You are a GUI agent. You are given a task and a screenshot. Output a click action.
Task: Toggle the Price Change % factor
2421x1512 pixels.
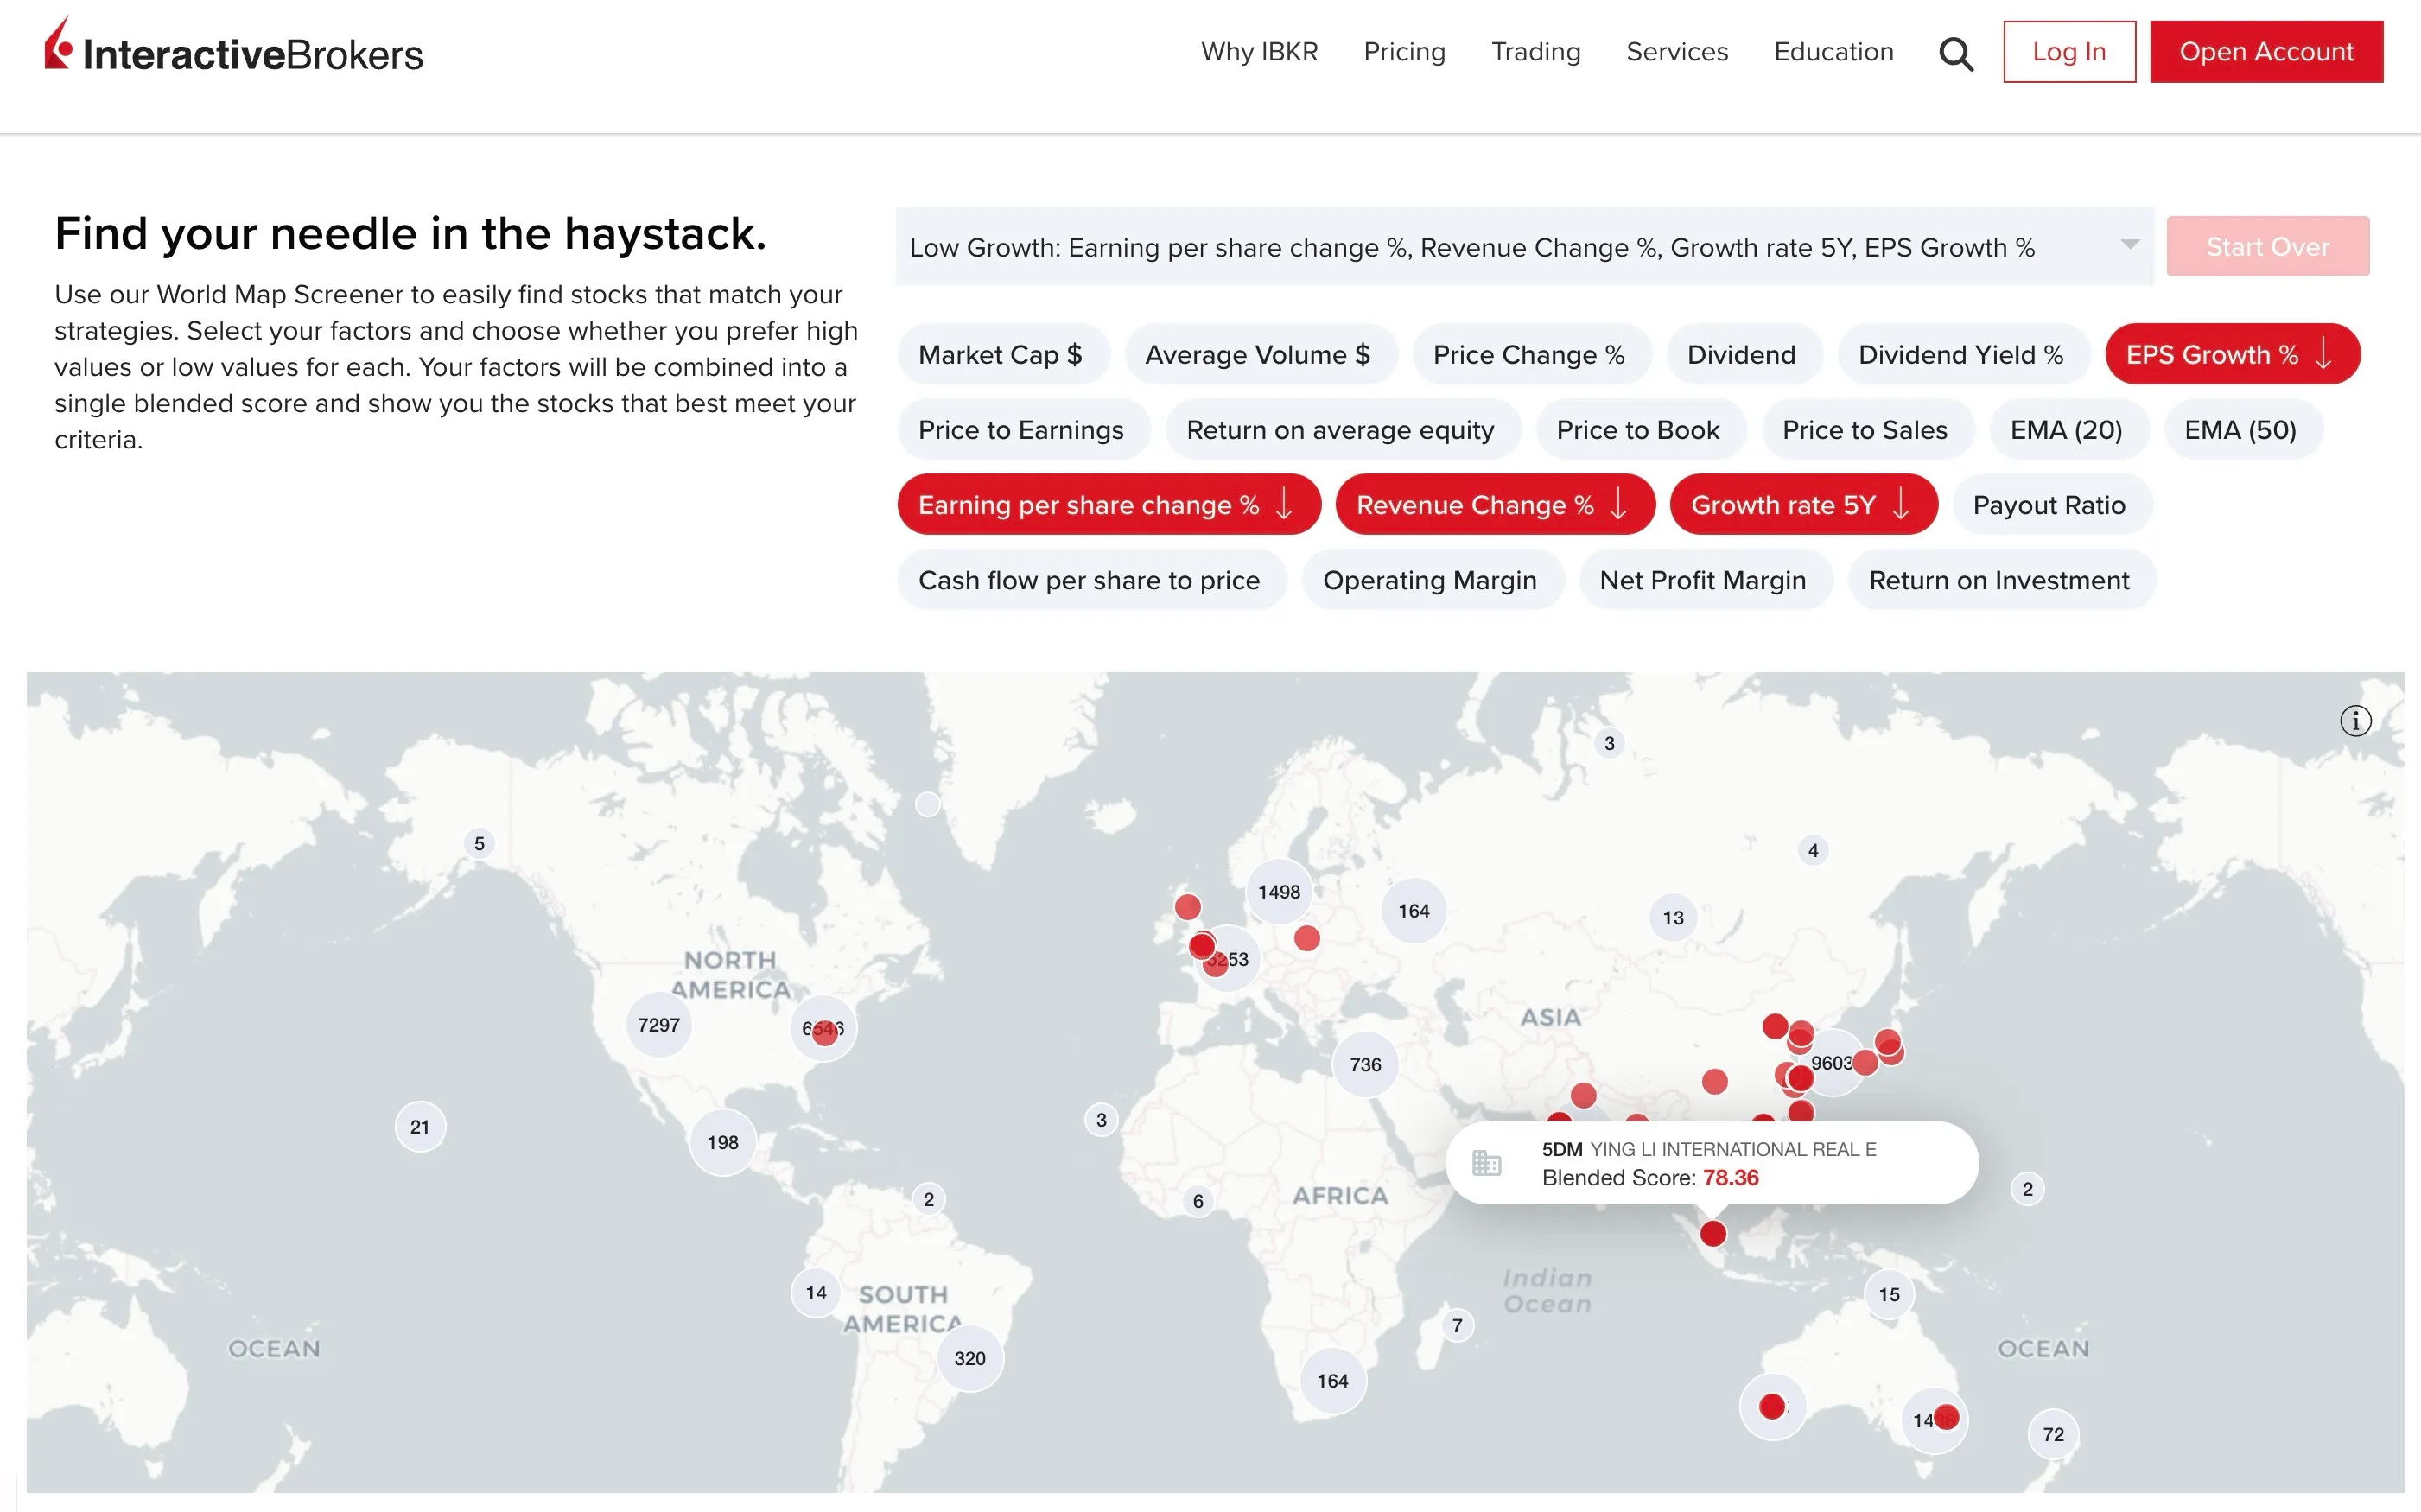(1531, 354)
